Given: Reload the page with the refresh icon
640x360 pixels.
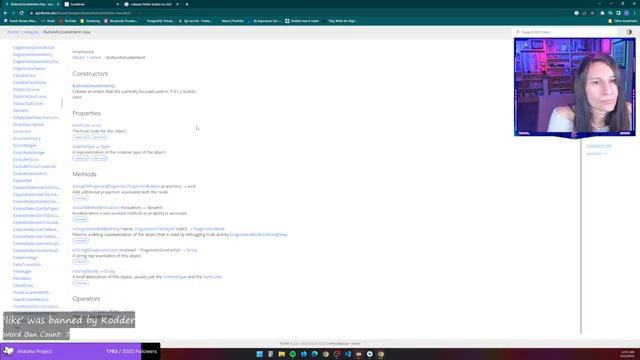Looking at the screenshot, I should coord(21,13).
